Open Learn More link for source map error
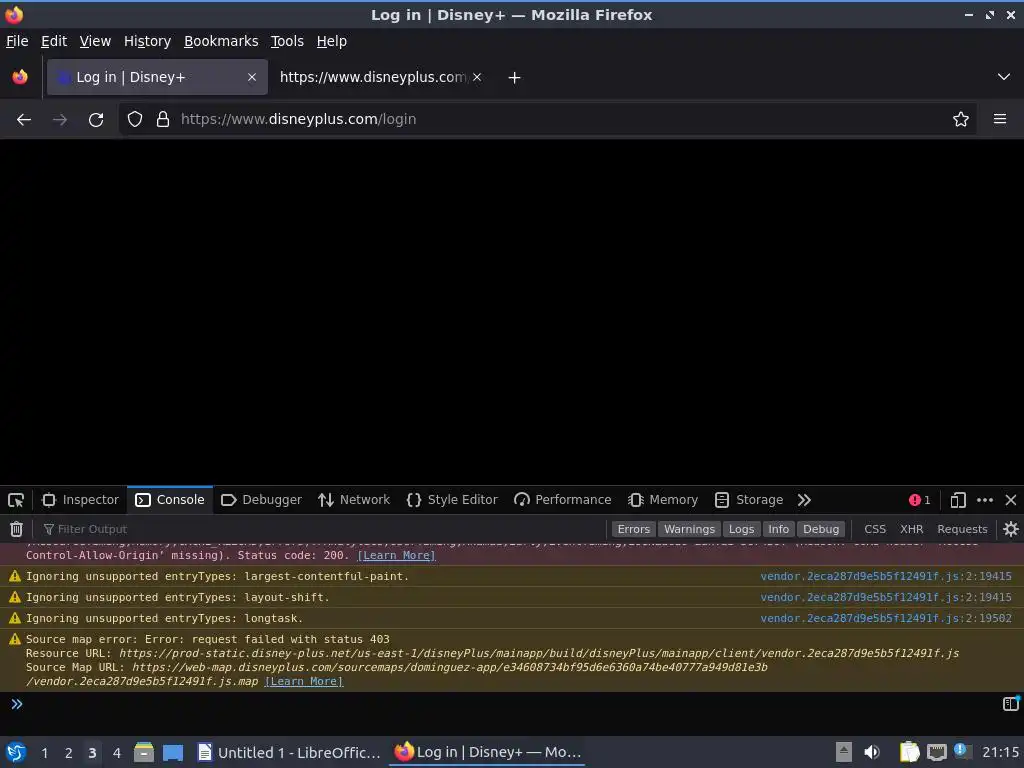 (304, 681)
